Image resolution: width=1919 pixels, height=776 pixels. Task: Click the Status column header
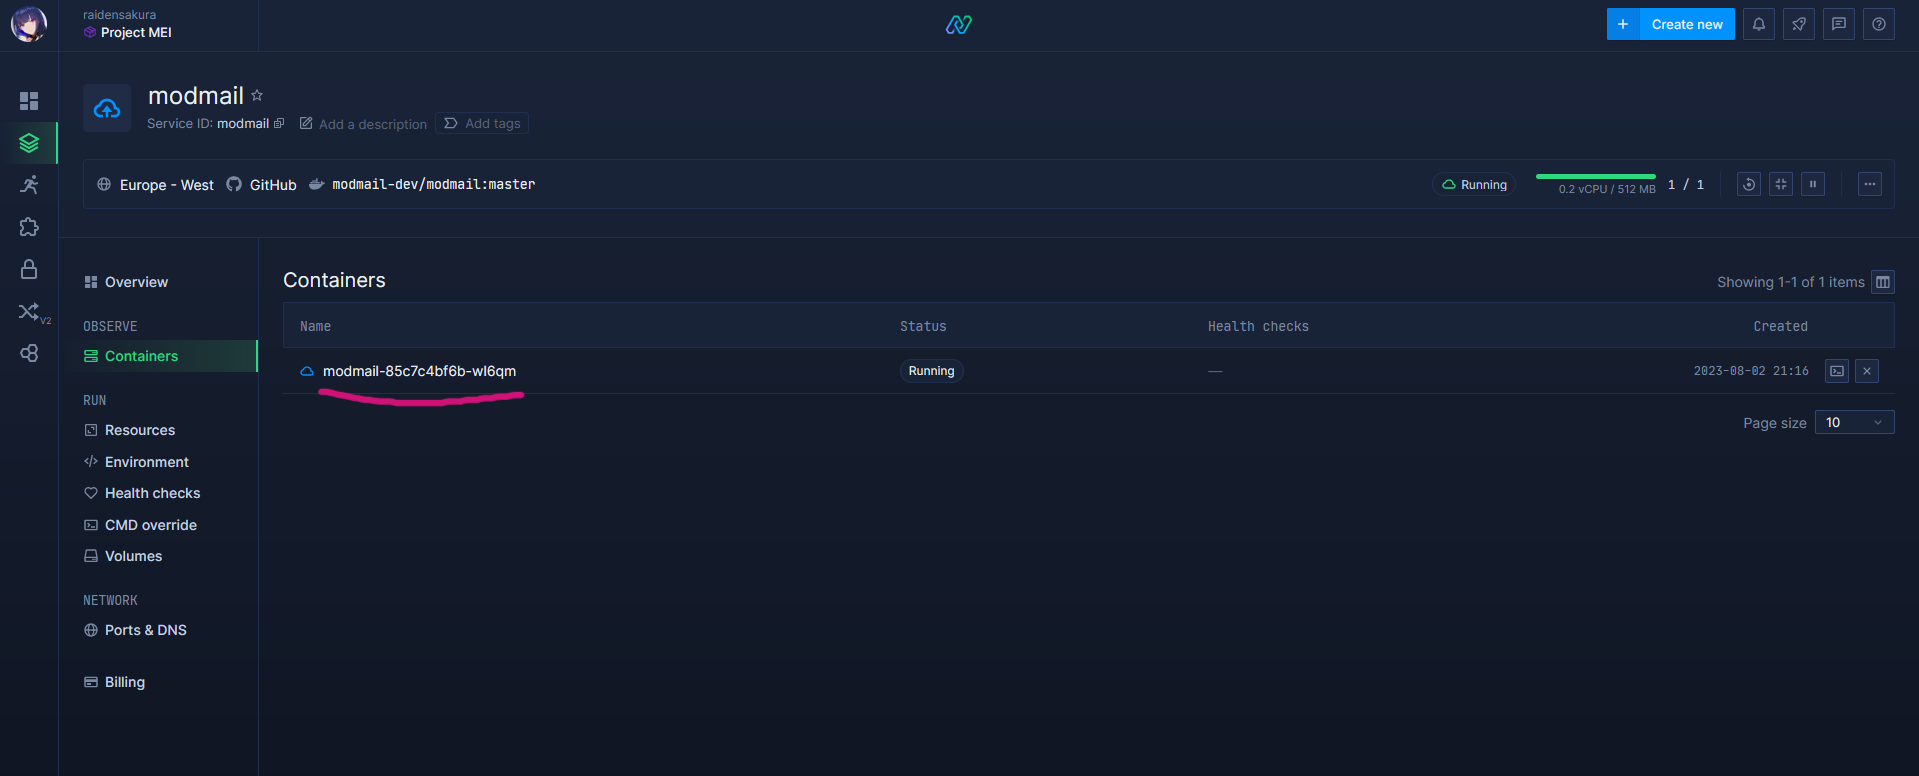coord(923,326)
